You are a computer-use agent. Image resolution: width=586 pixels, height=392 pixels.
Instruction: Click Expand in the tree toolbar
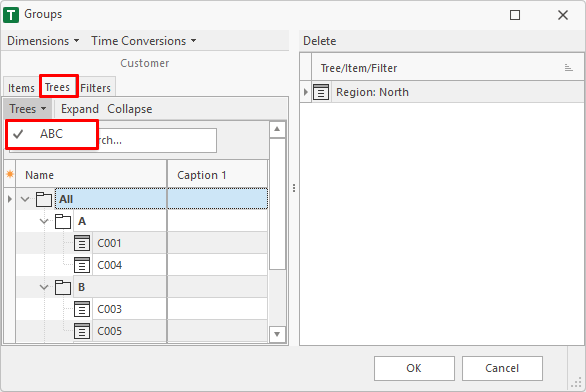[x=80, y=109]
